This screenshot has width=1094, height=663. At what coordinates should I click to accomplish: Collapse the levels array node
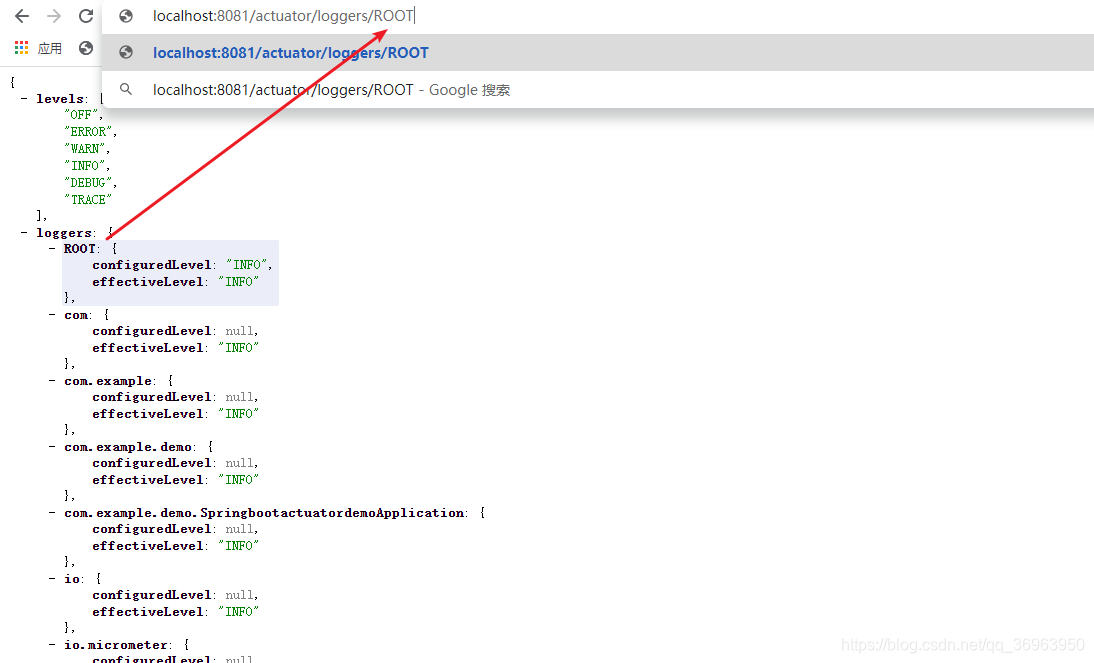[x=24, y=98]
